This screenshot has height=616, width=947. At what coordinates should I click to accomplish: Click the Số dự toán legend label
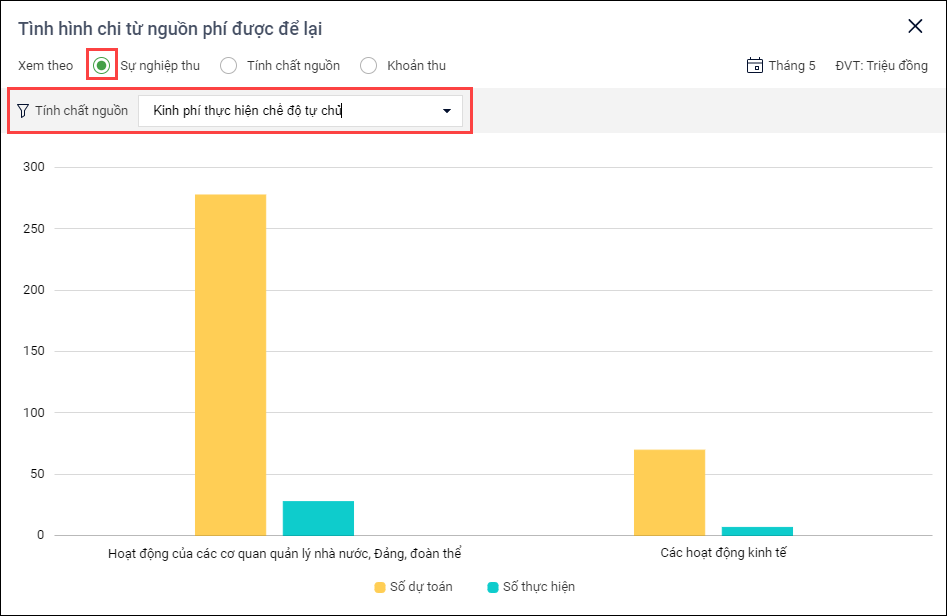point(420,587)
